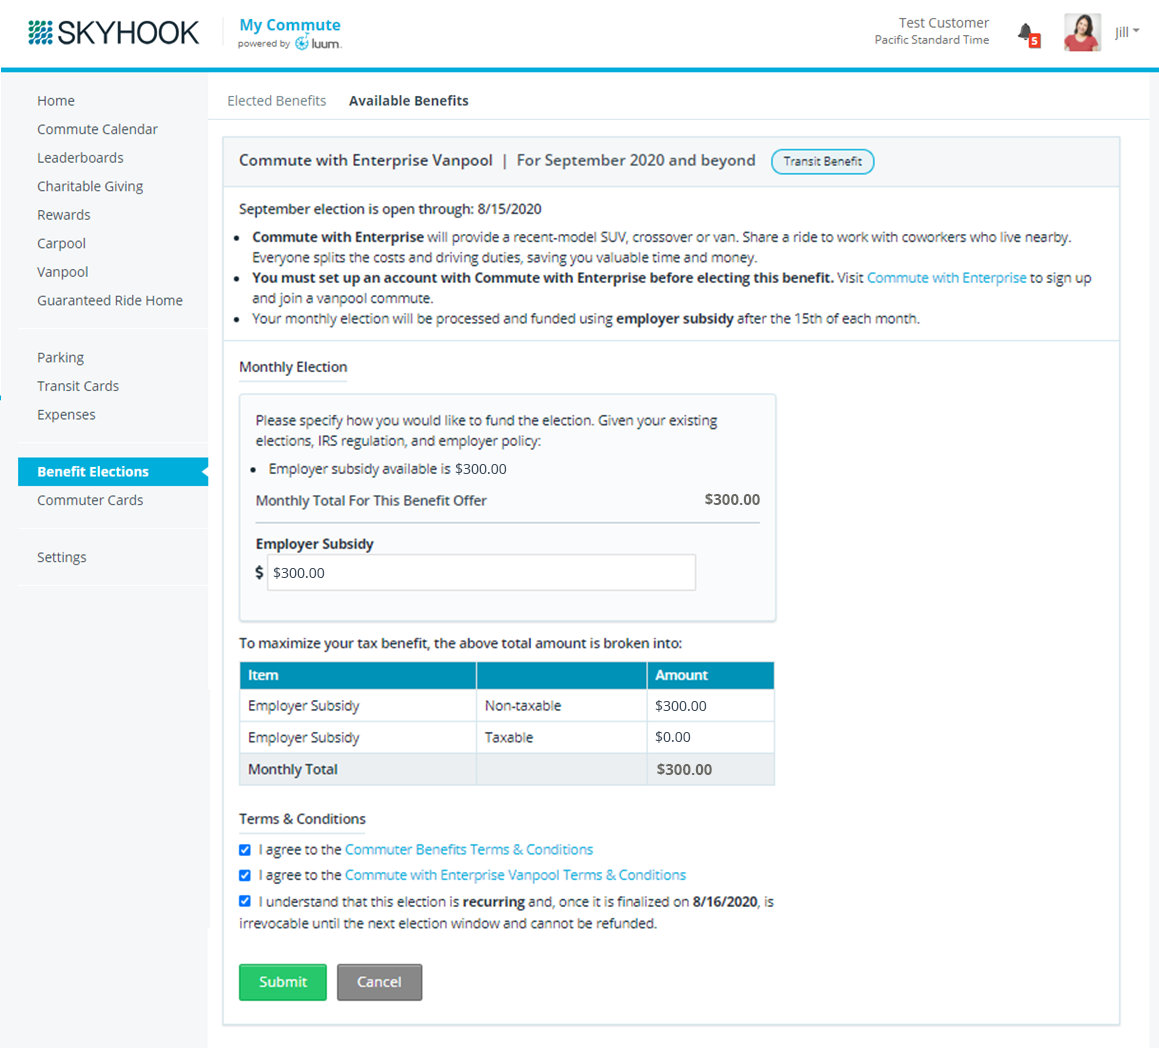The width and height of the screenshot is (1159, 1048).
Task: Click the Taxable table cell
Action: pos(562,738)
